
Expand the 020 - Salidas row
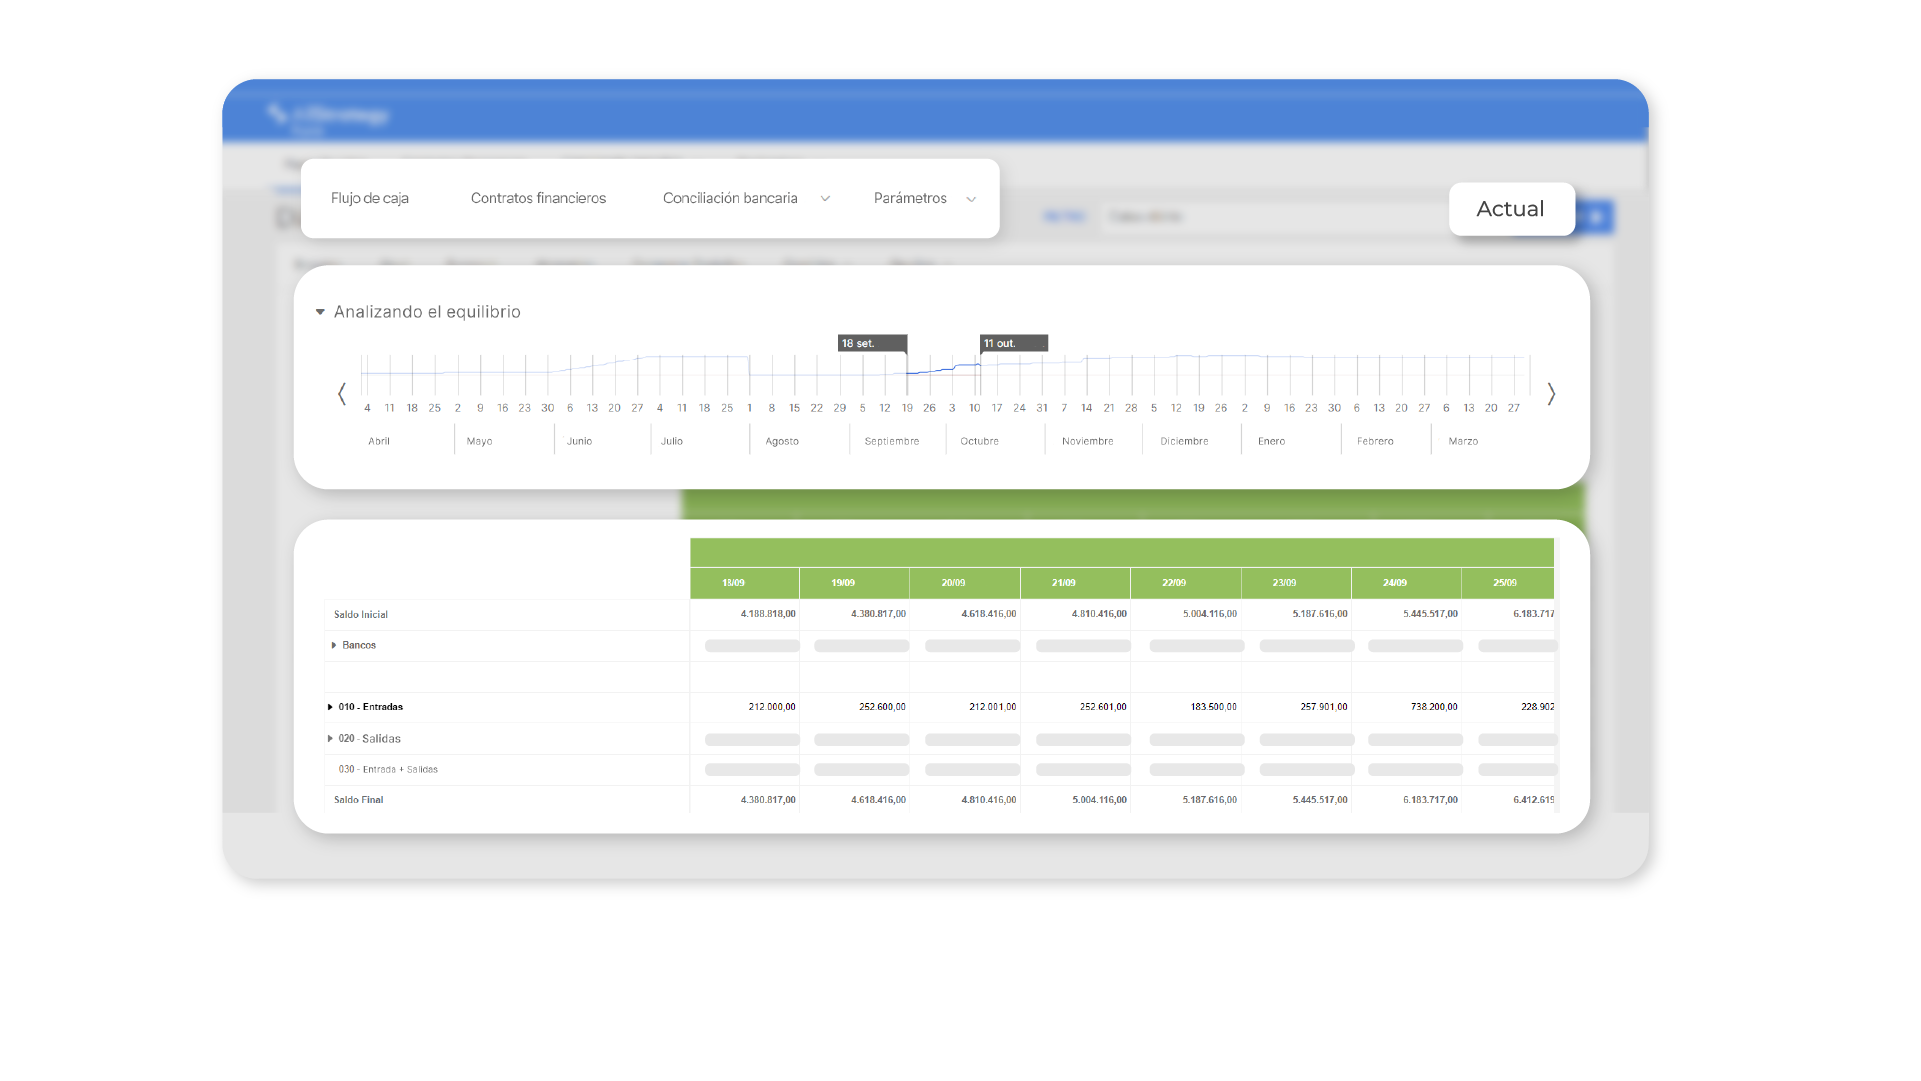(330, 739)
